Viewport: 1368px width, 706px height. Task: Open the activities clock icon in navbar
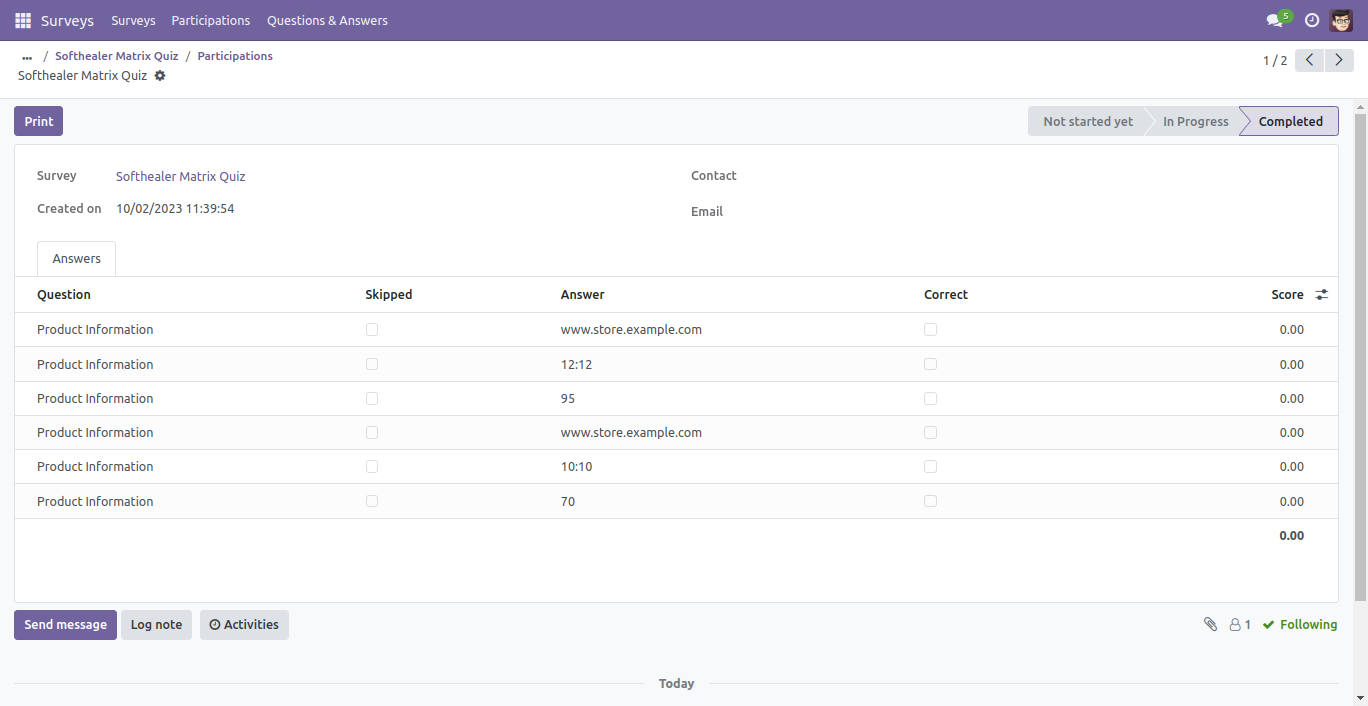[x=1312, y=20]
